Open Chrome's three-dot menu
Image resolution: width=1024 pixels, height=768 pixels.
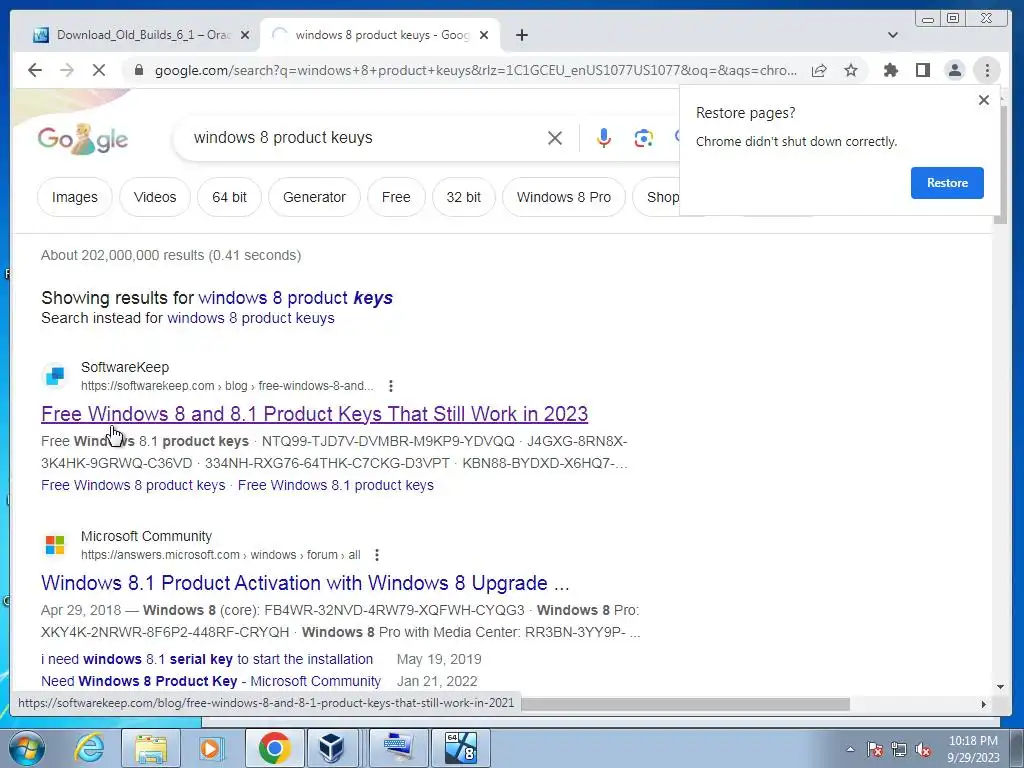[x=987, y=70]
